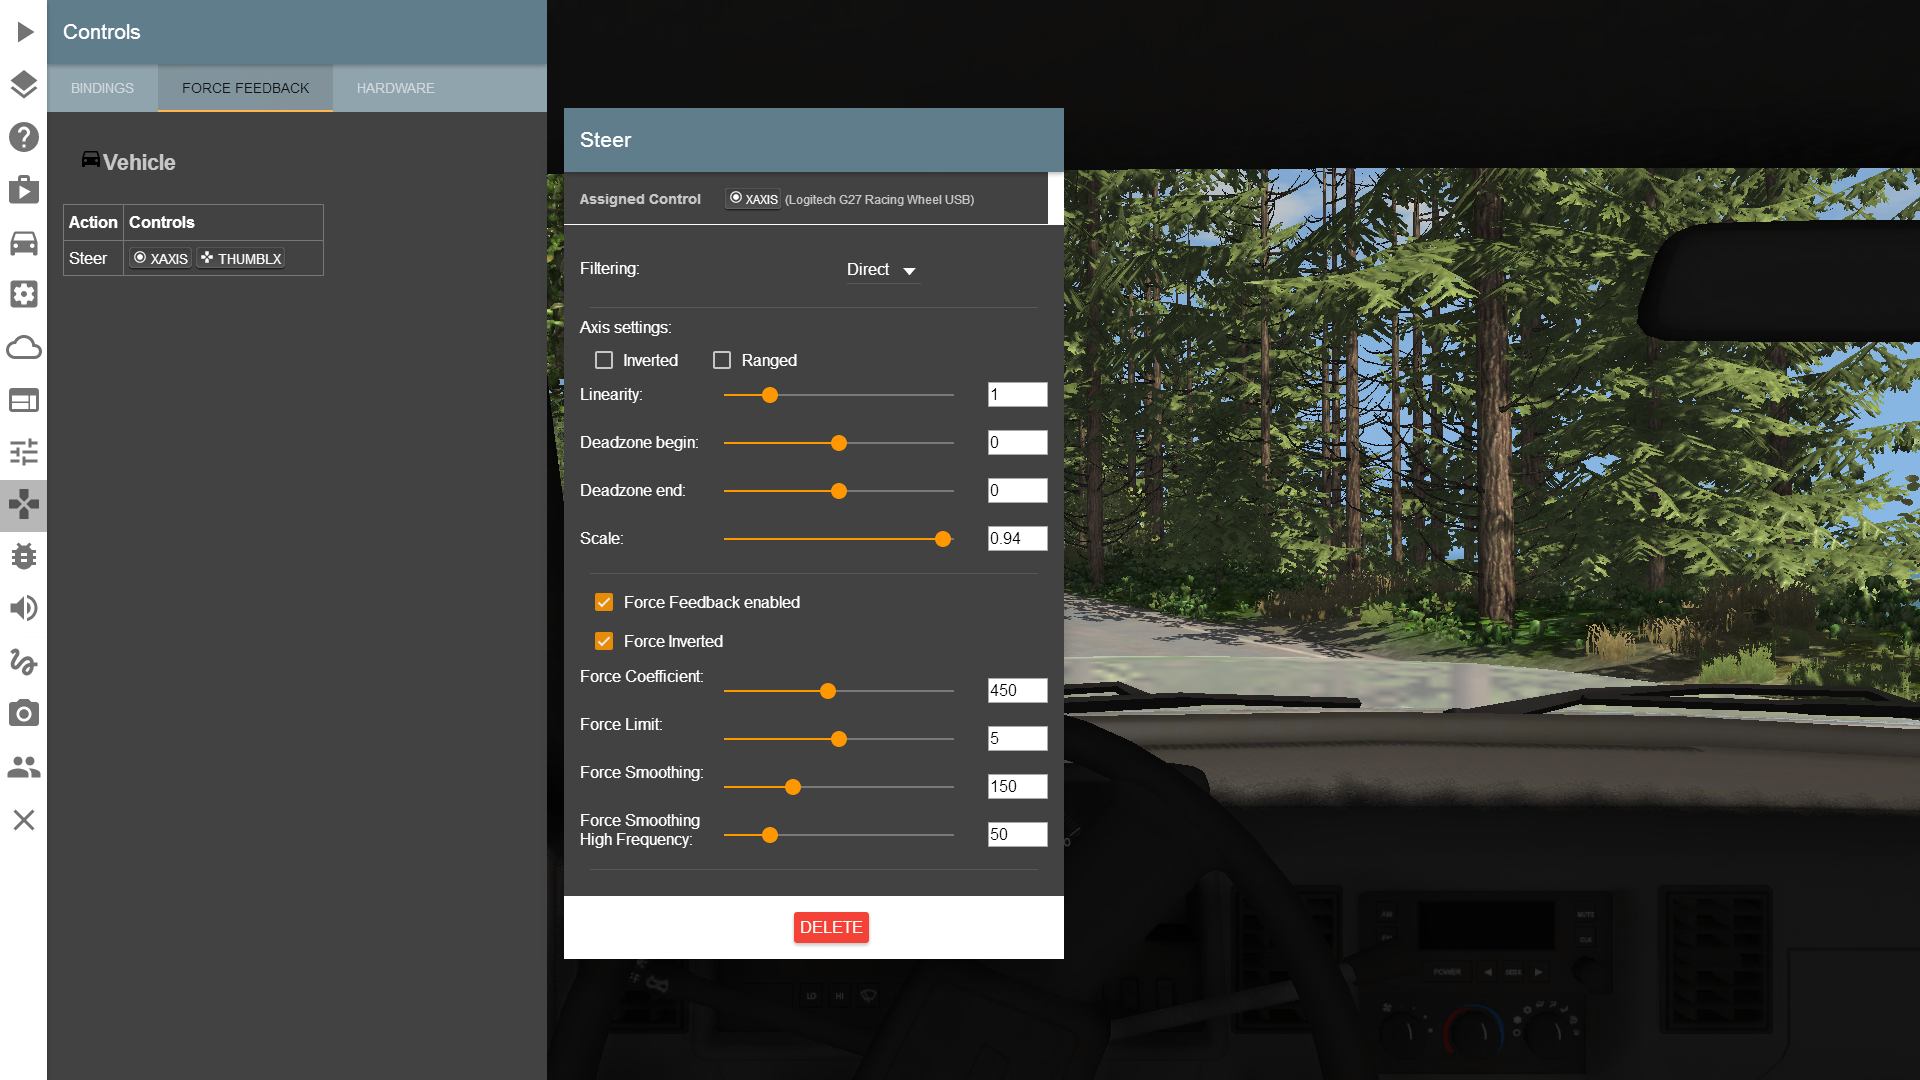Click the Steer action cell
This screenshot has height=1080, width=1920.
pyautogui.click(x=93, y=258)
